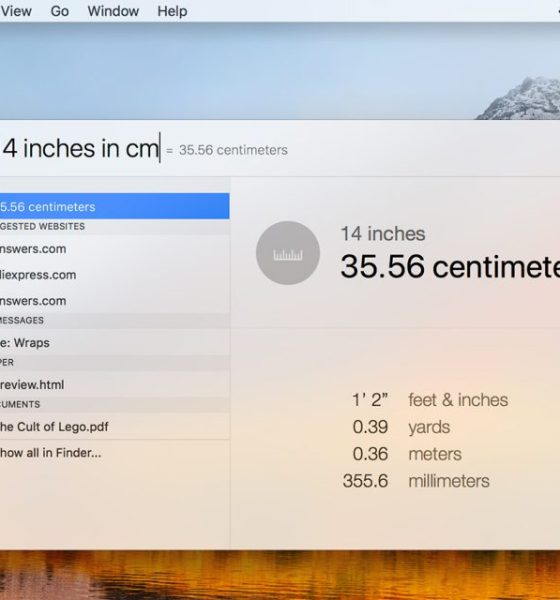The height and width of the screenshot is (600, 560).
Task: Click the 14 inches label in preview
Action: point(383,233)
